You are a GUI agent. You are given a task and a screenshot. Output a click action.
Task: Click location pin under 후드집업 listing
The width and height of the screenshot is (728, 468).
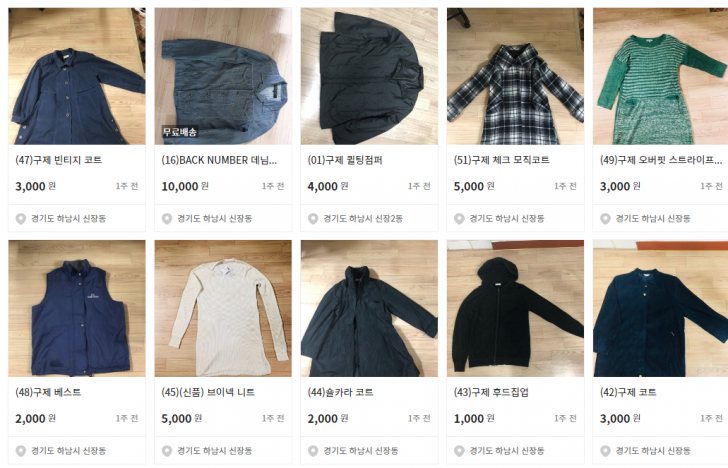pos(459,451)
